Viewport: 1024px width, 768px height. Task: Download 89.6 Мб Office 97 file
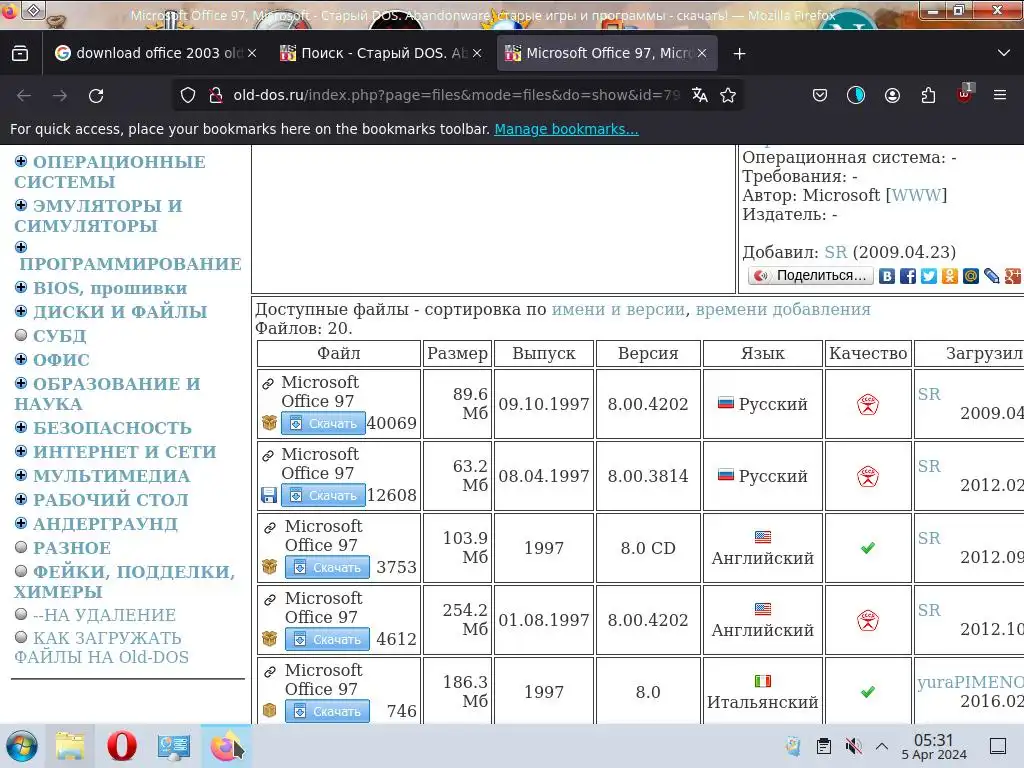(x=323, y=424)
